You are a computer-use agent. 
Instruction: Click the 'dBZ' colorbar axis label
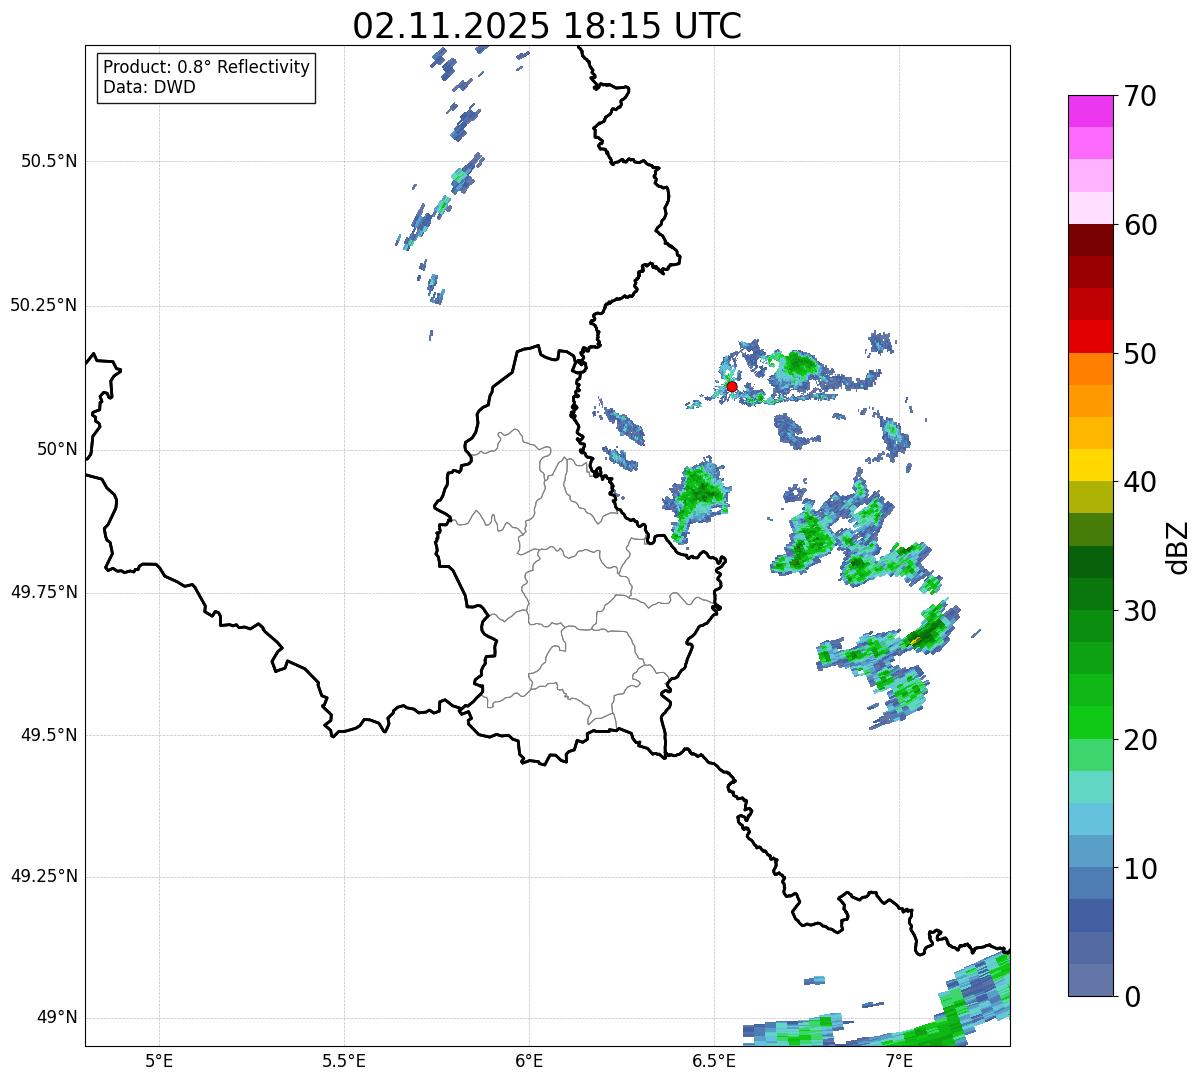1178,547
